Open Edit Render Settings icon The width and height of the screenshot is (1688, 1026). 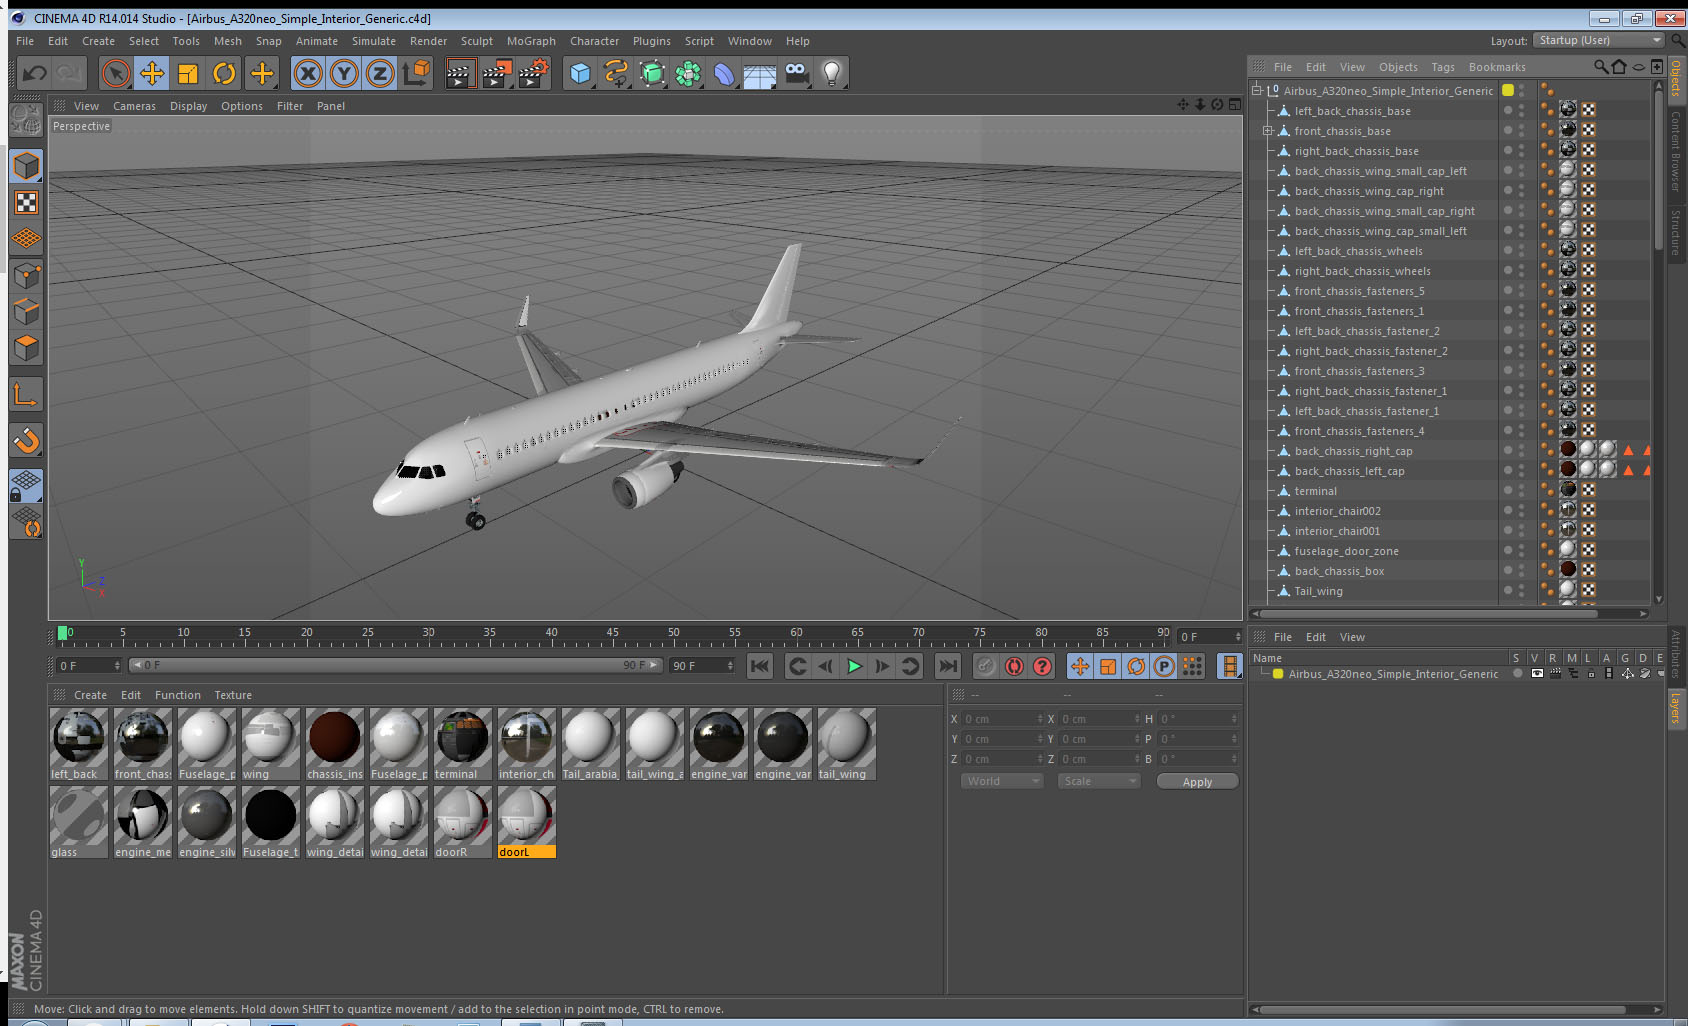(x=534, y=73)
